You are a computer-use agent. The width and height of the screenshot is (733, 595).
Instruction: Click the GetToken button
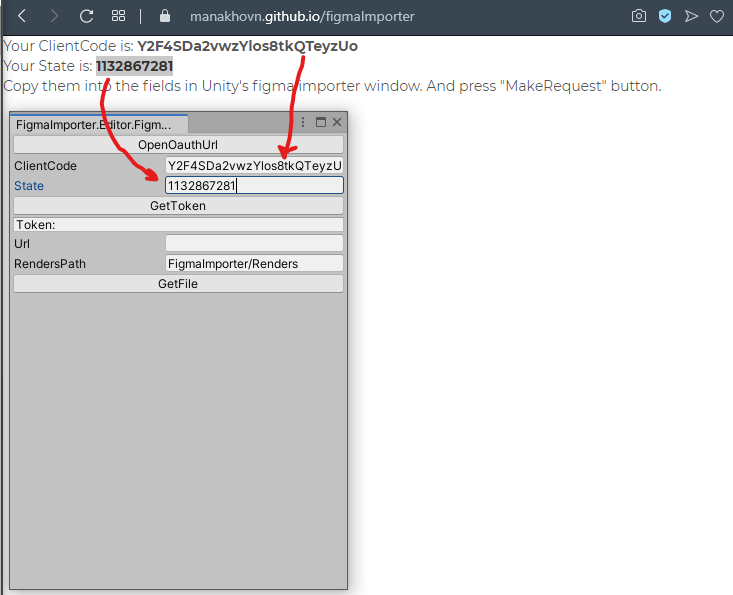178,206
